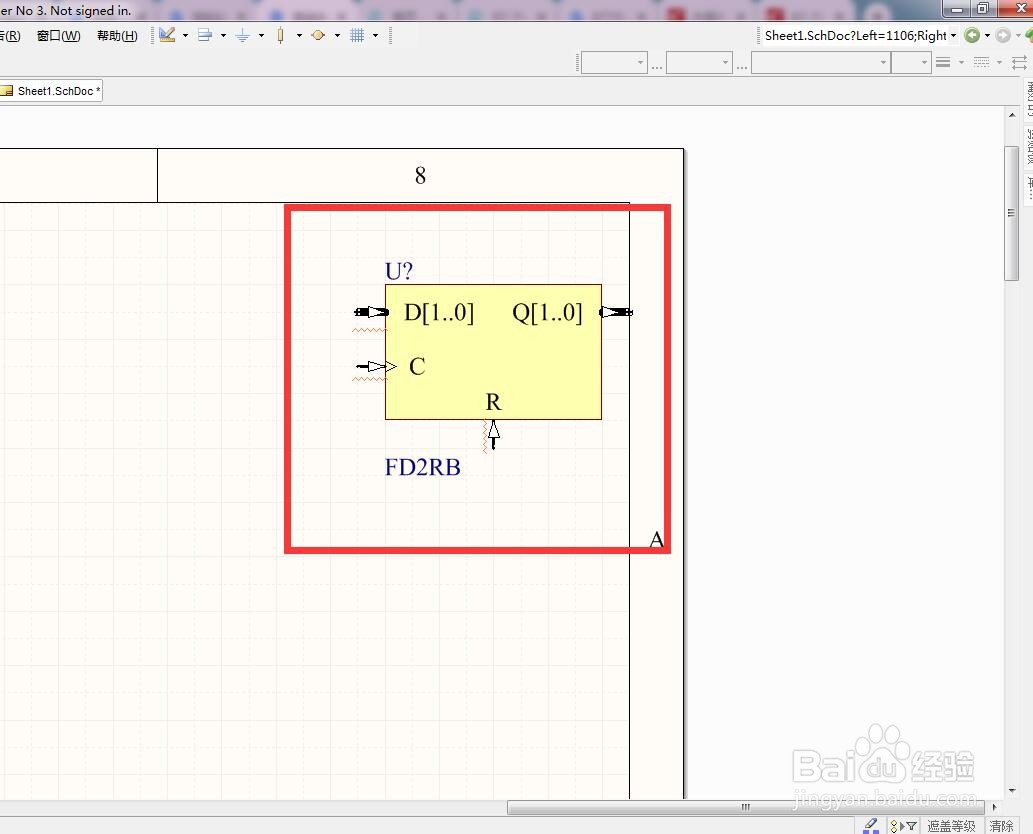Expand the grids dropdown arrow
This screenshot has height=834, width=1033.
click(x=376, y=36)
